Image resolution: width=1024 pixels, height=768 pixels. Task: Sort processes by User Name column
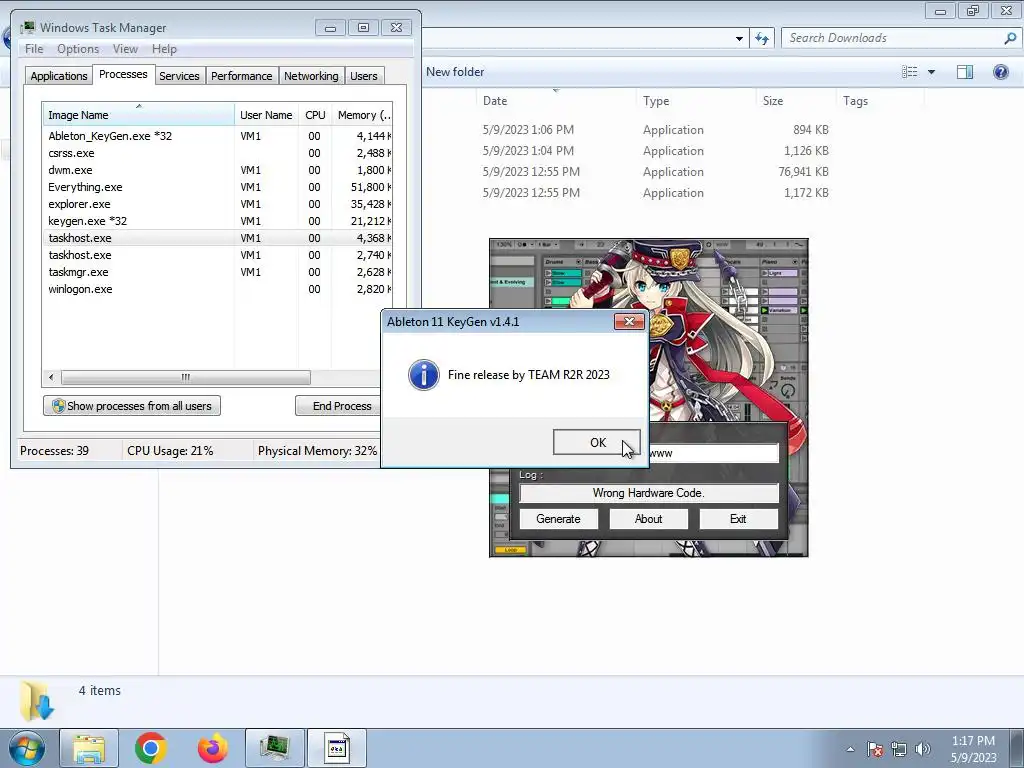pyautogui.click(x=266, y=115)
